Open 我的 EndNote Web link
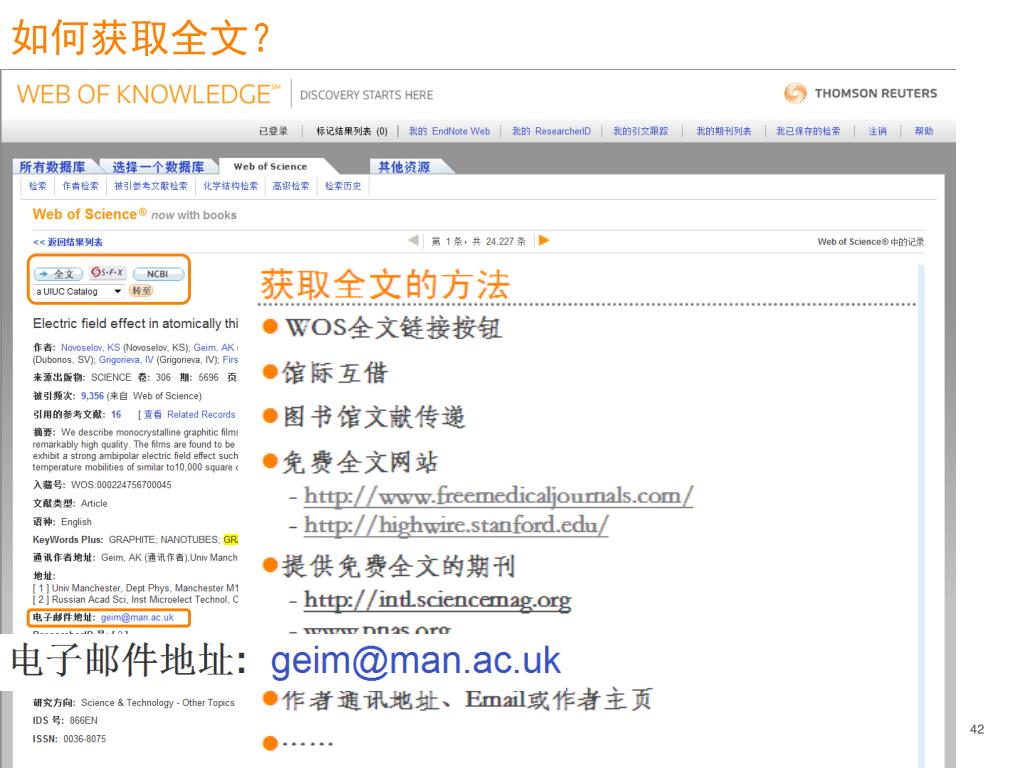 (449, 131)
